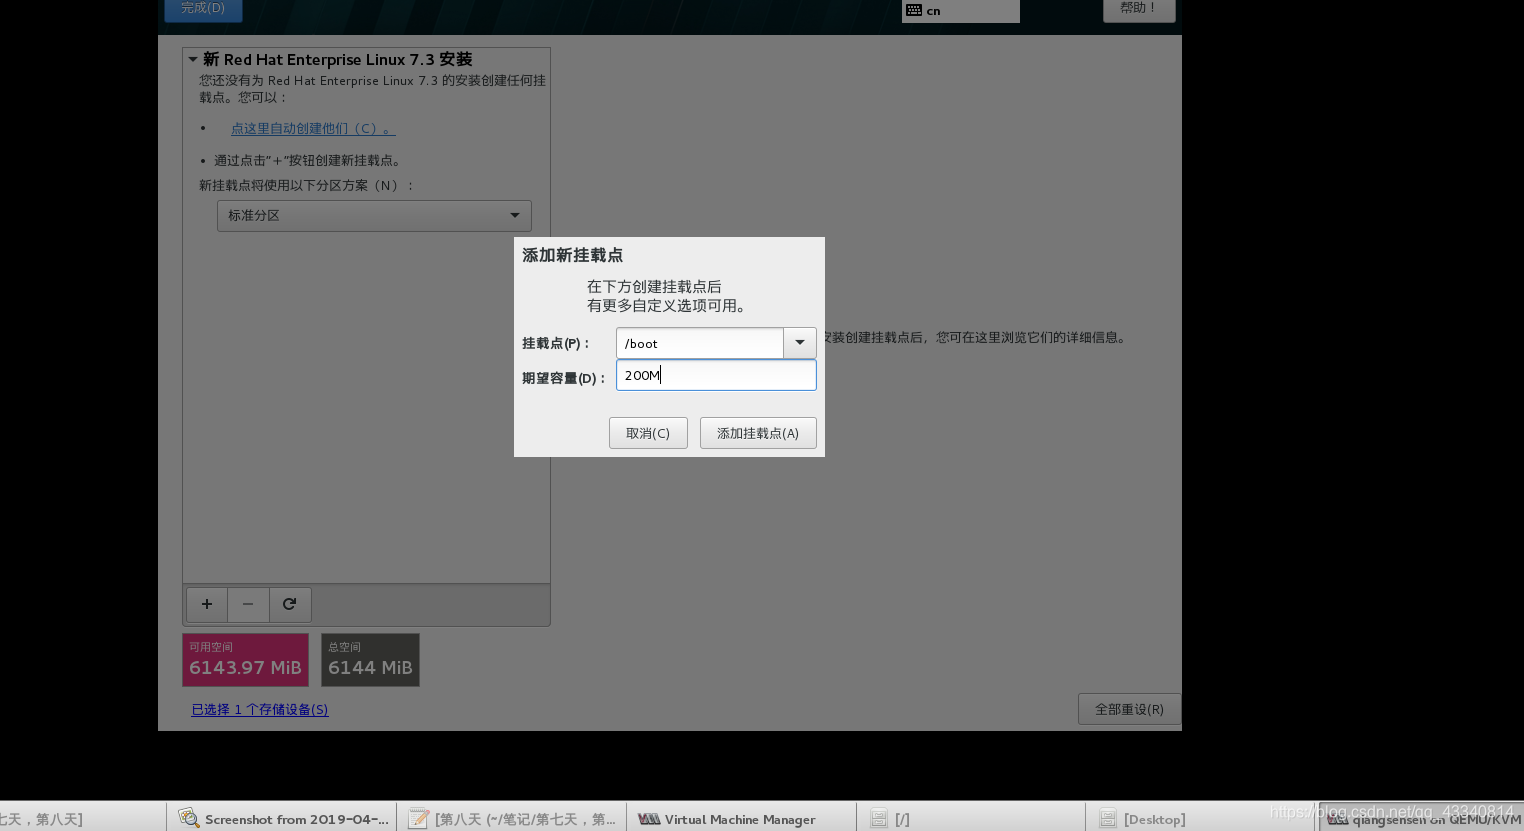The height and width of the screenshot is (831, 1524).
Task: Open the Screenshot from 2019-04 taskbar item
Action: [282, 818]
